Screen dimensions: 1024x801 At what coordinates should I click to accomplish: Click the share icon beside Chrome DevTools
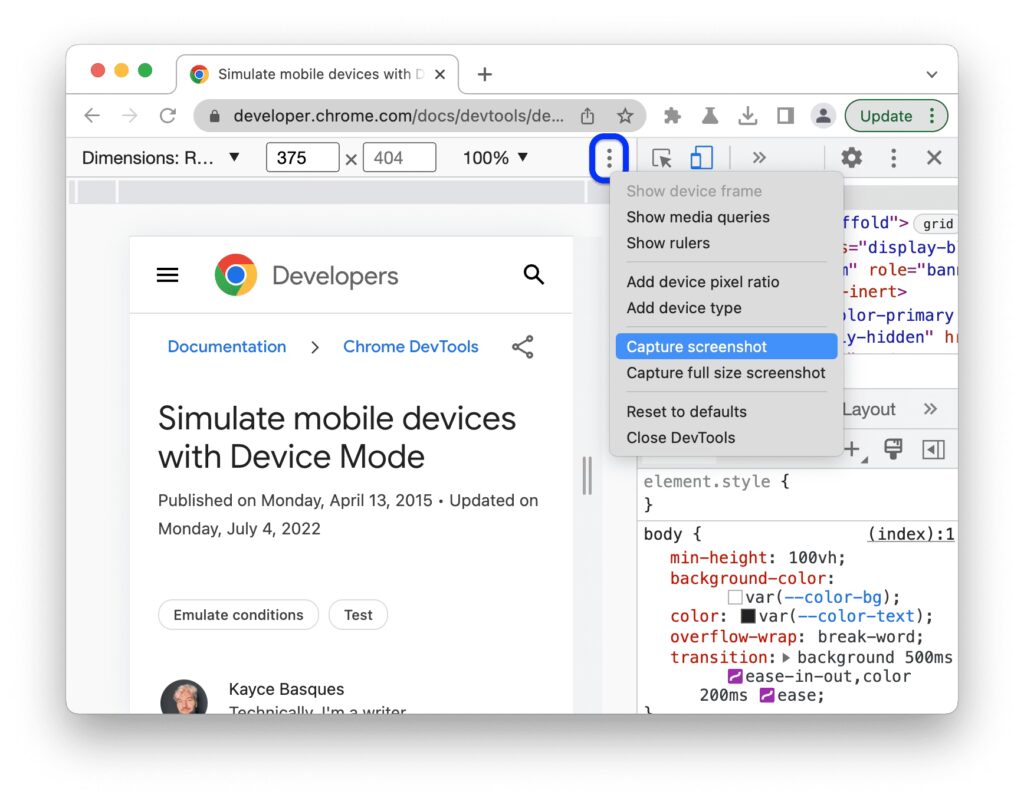(x=522, y=347)
